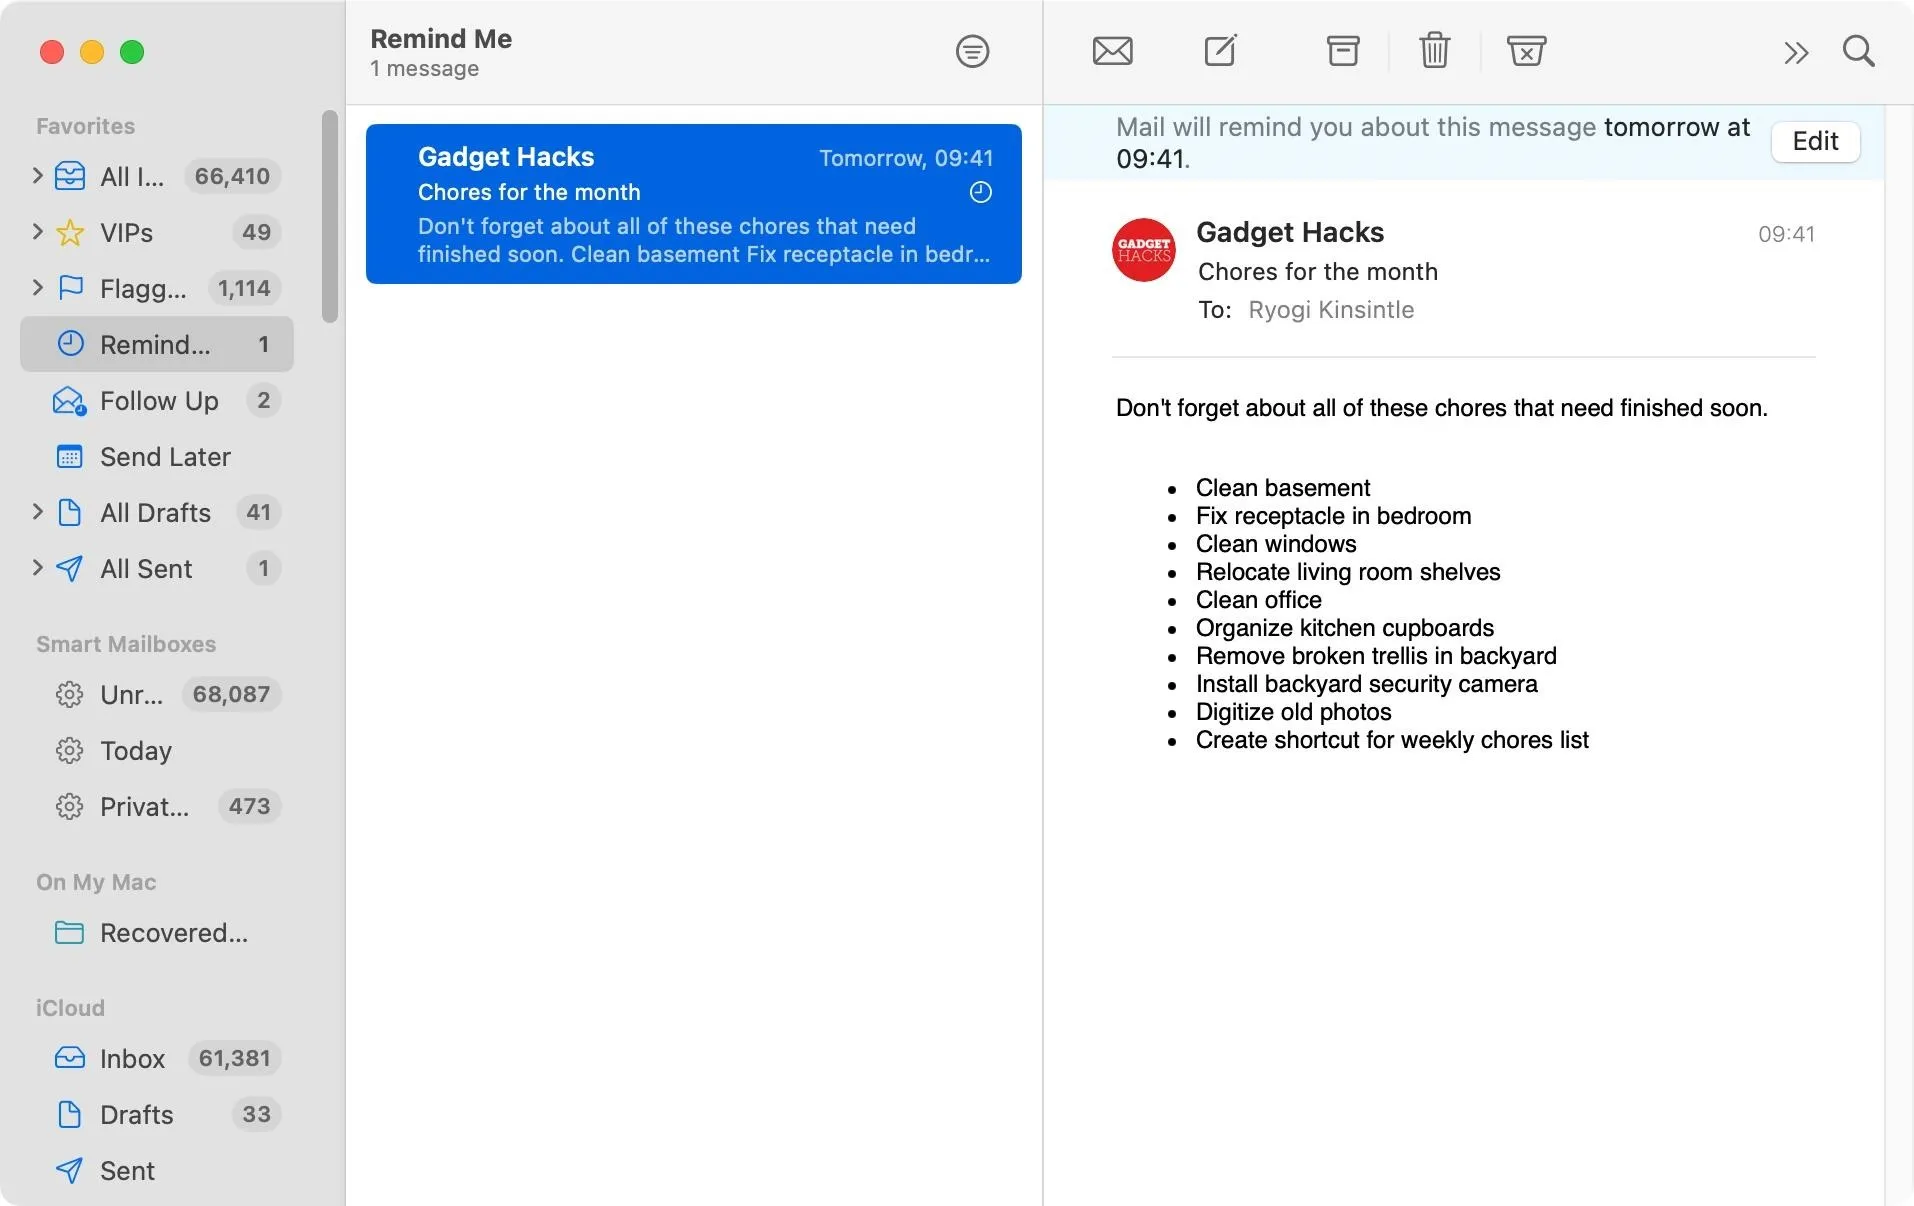Expand the All Sent mailbox
The image size is (1914, 1206).
coord(37,568)
